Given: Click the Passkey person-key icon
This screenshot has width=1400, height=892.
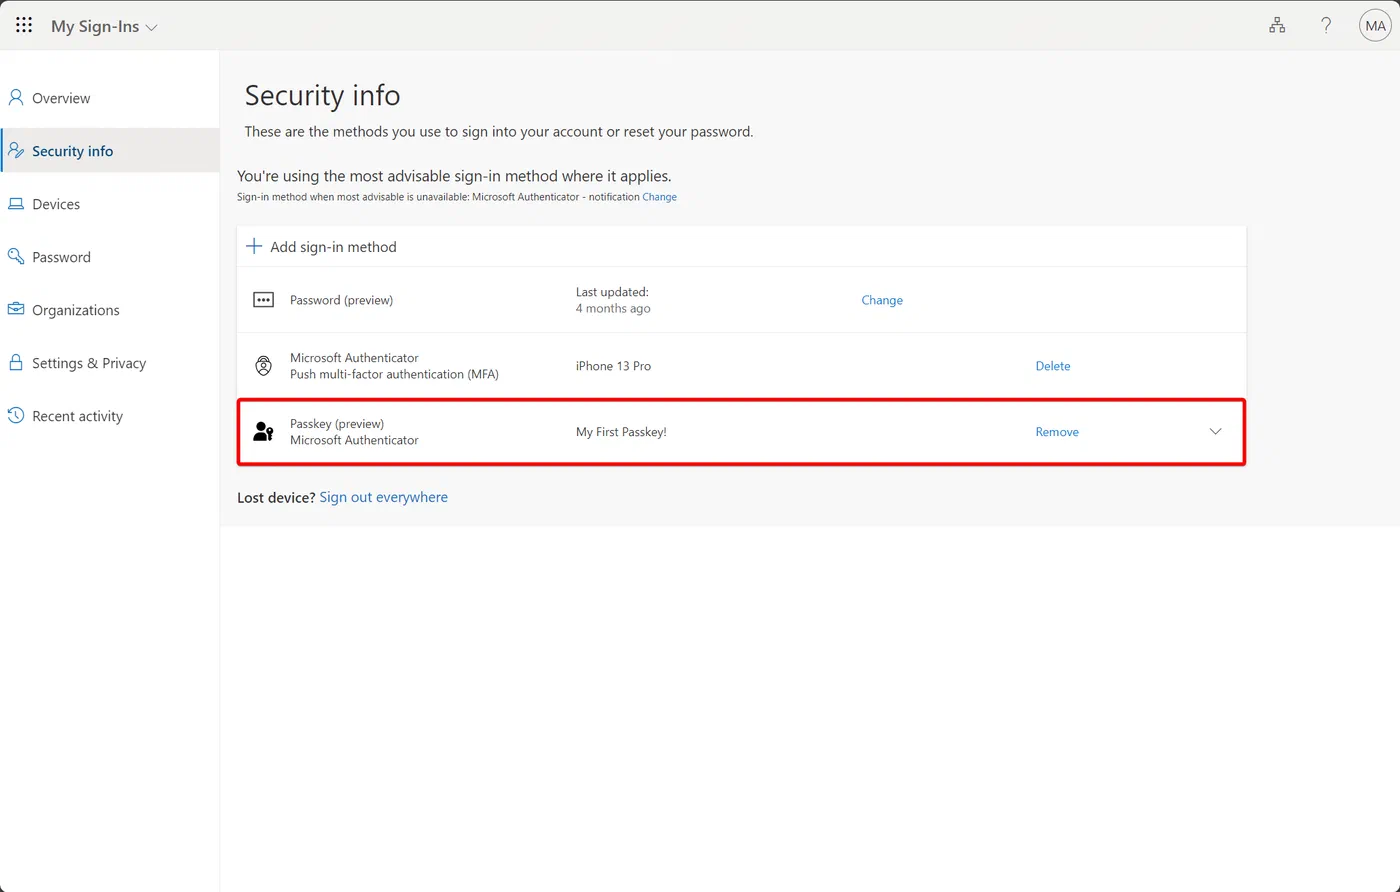Looking at the screenshot, I should pyautogui.click(x=263, y=432).
